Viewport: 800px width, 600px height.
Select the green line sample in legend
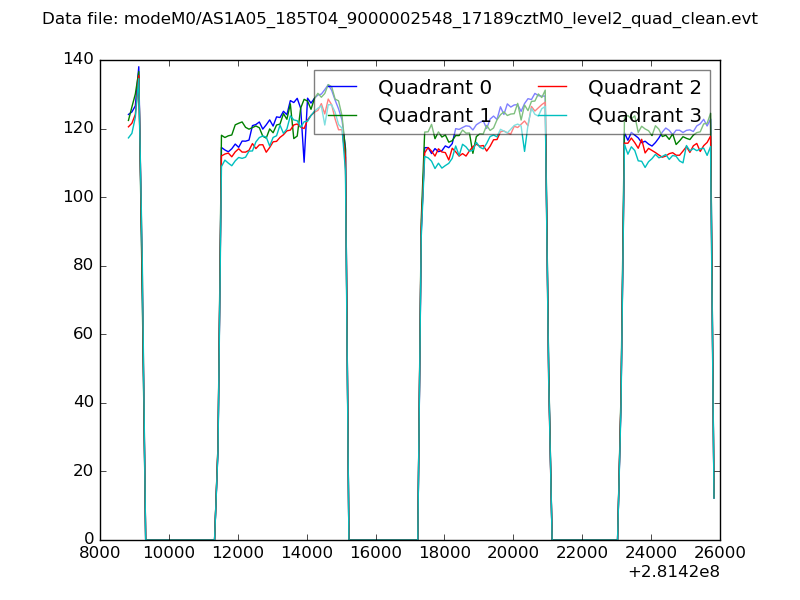[343, 116]
